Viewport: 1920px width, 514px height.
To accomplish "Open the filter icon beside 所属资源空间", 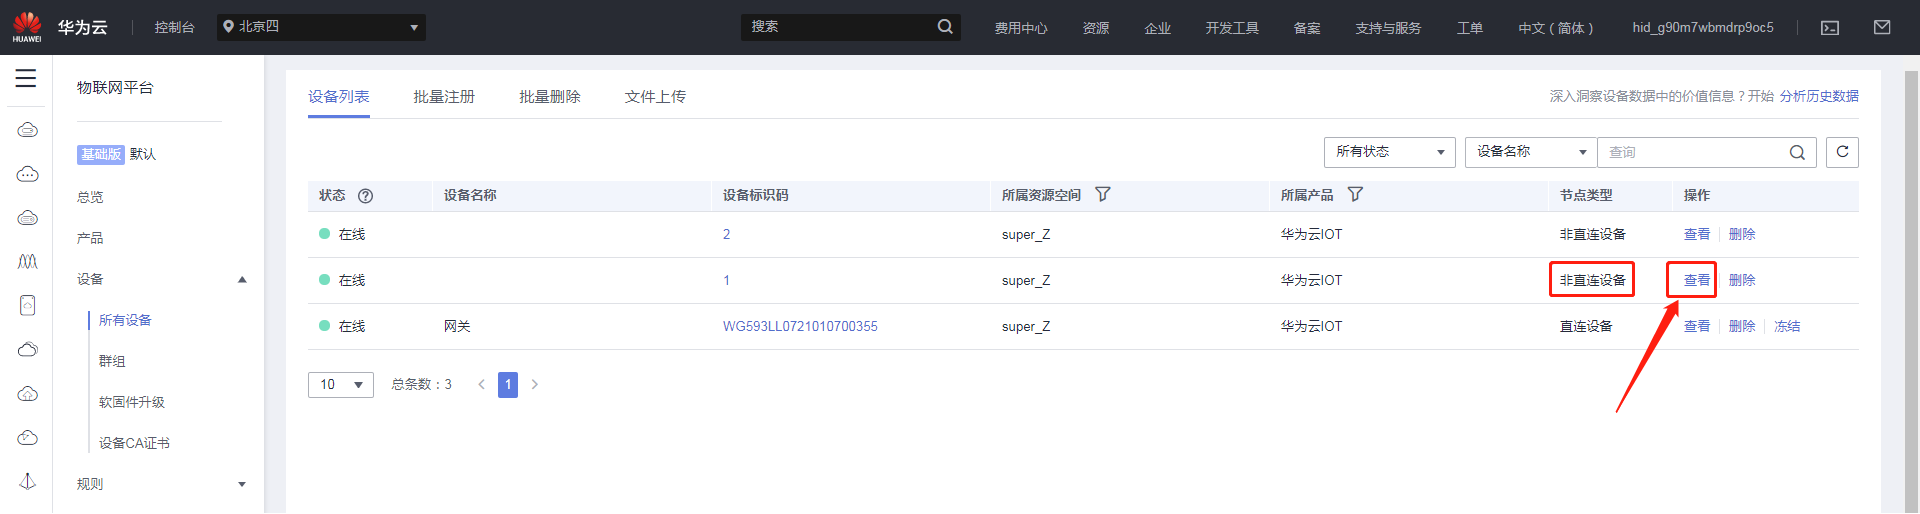I will (x=1103, y=195).
